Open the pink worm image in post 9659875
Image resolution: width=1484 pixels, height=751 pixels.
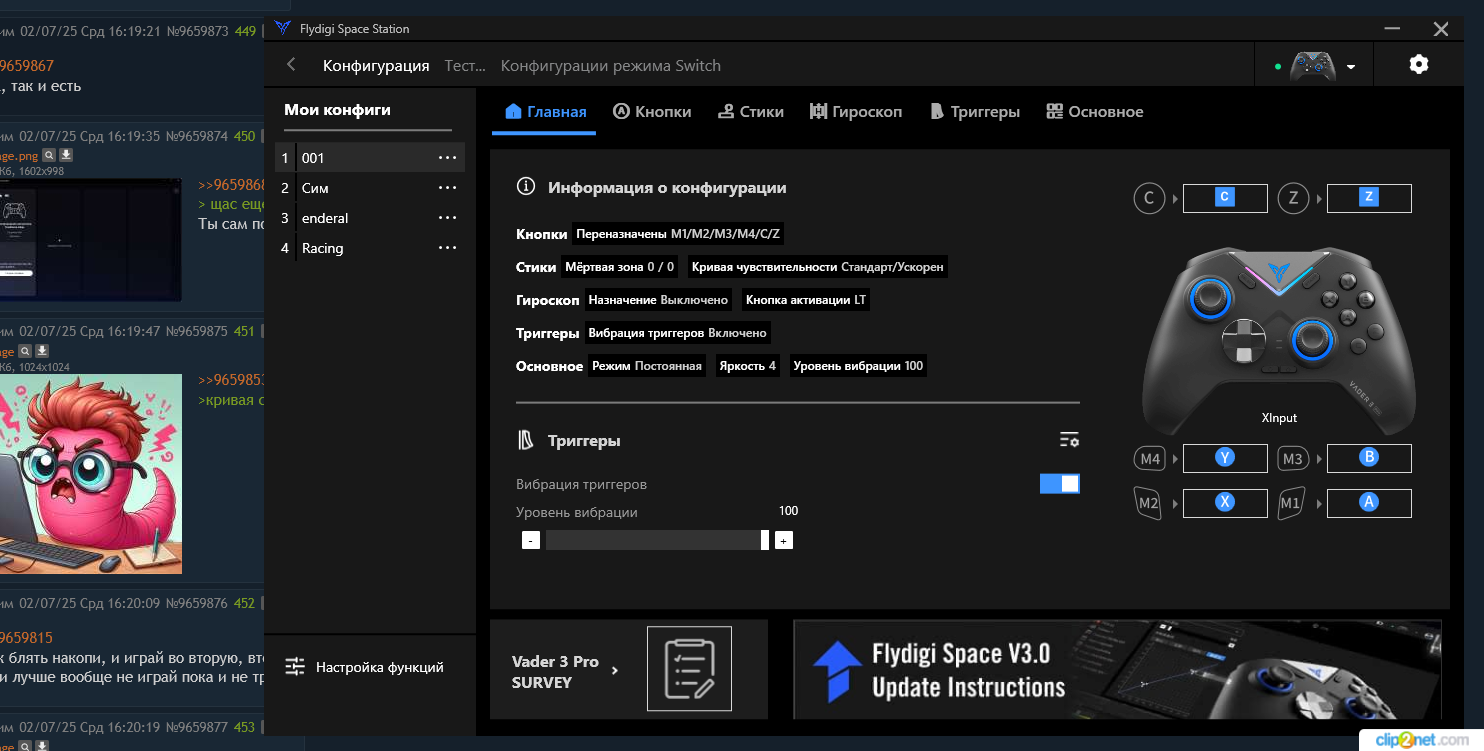[91, 474]
